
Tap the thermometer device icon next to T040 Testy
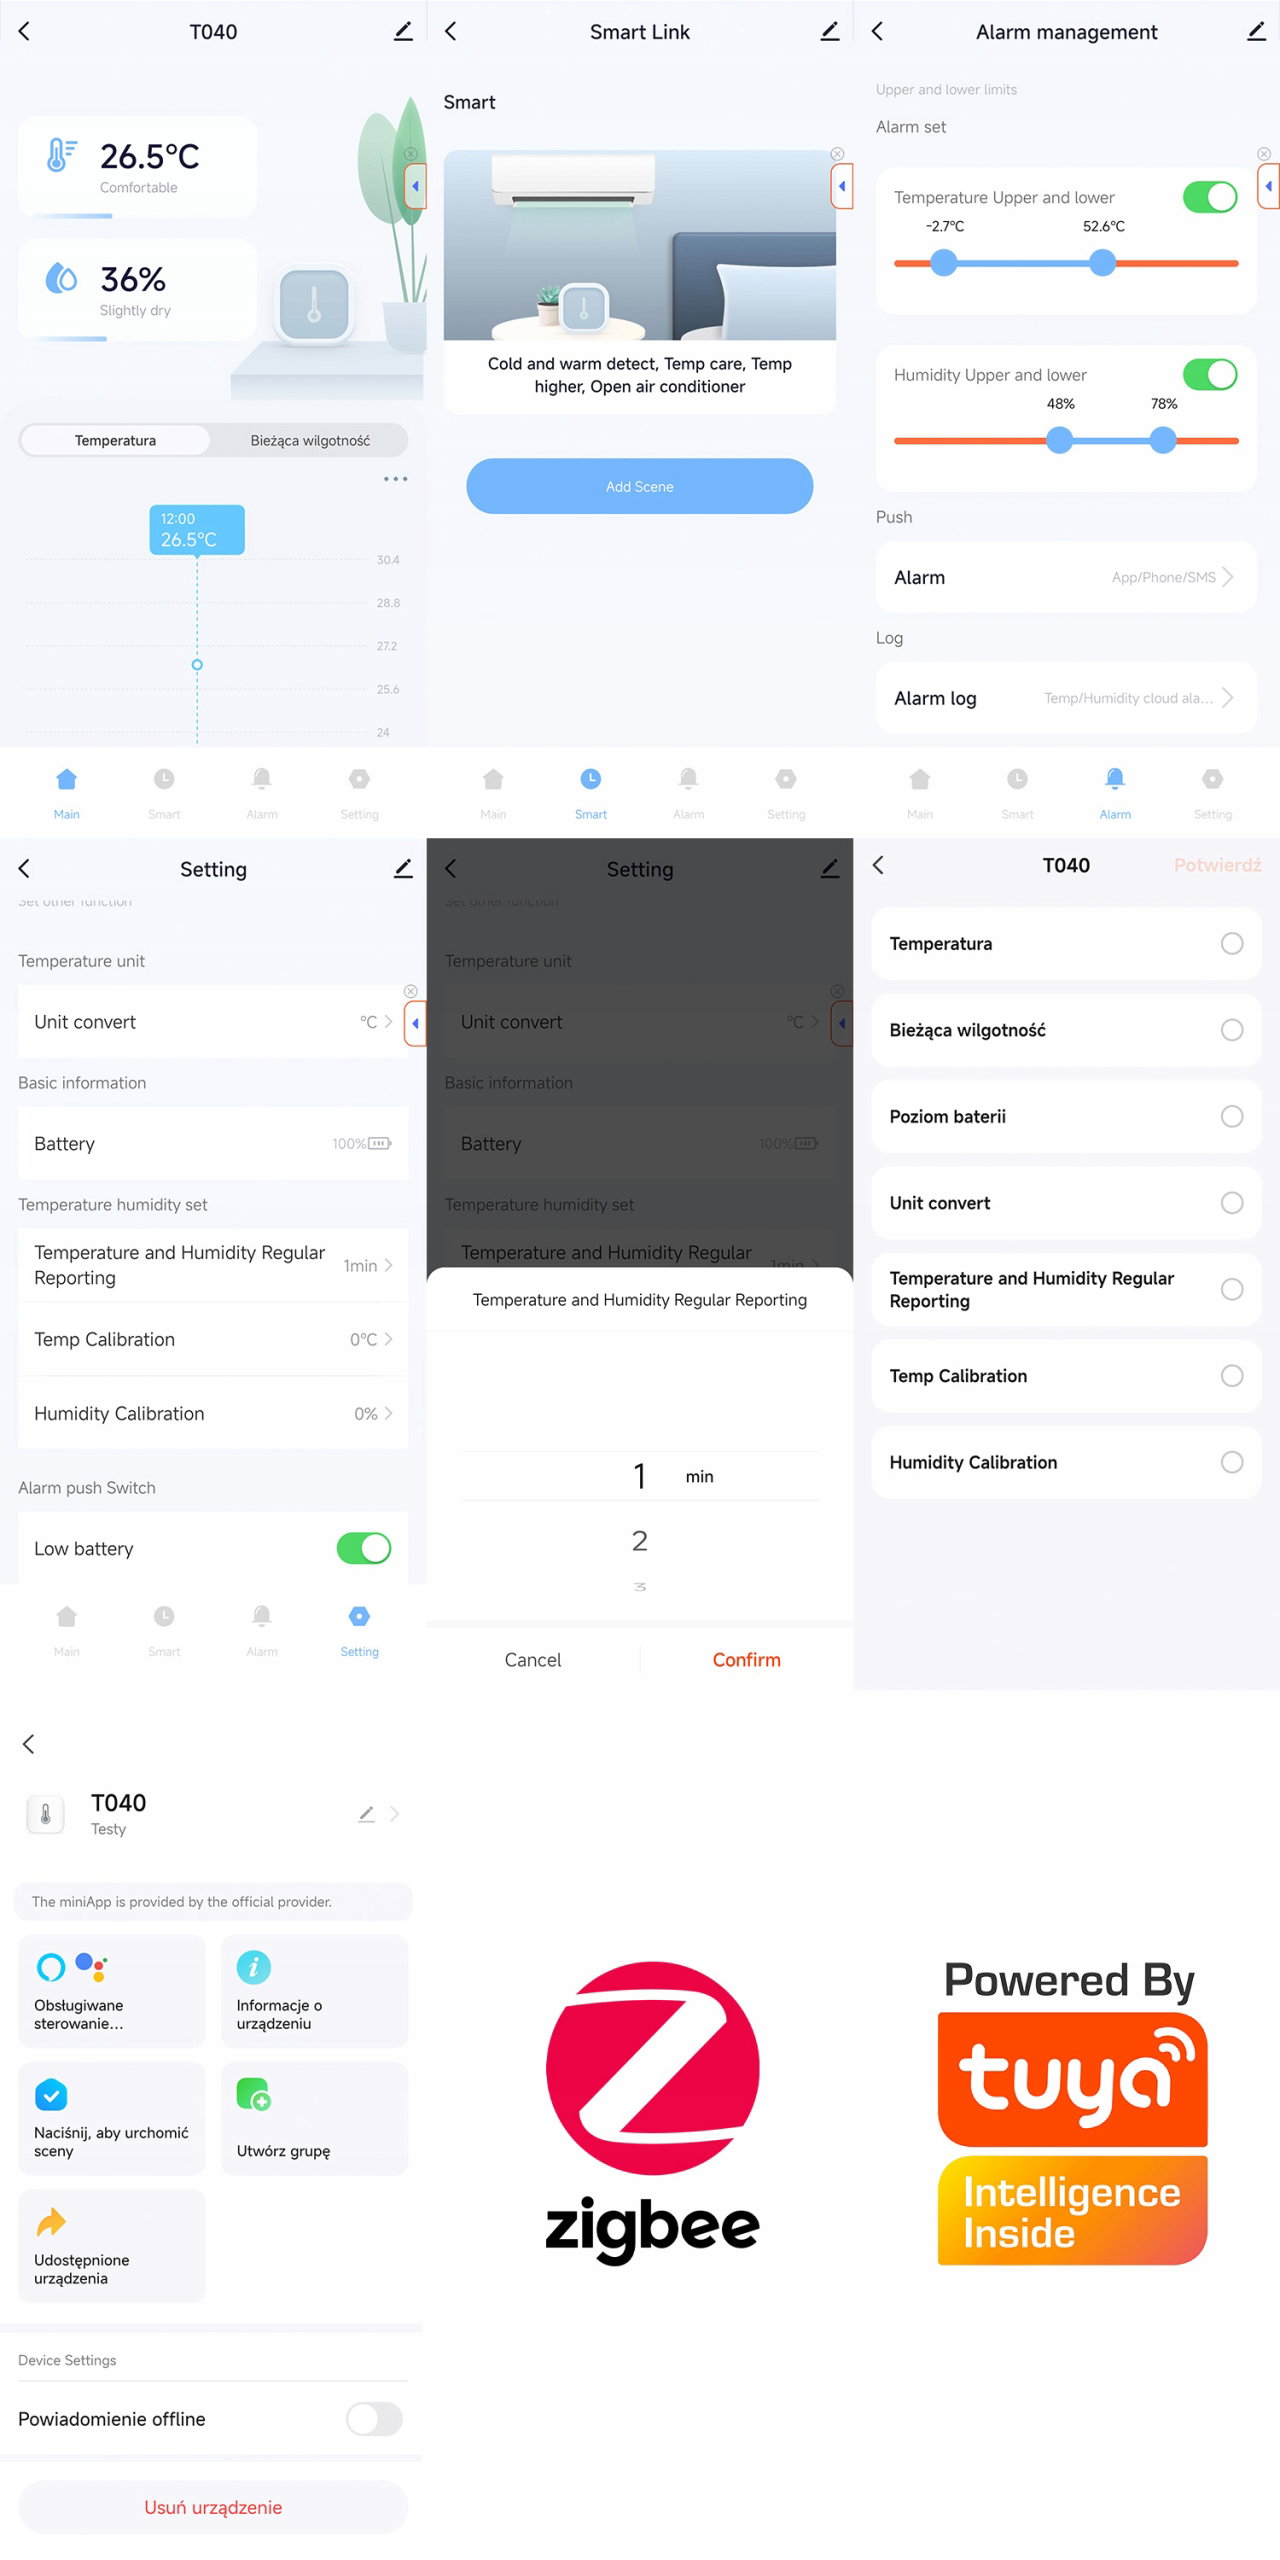[x=45, y=1813]
